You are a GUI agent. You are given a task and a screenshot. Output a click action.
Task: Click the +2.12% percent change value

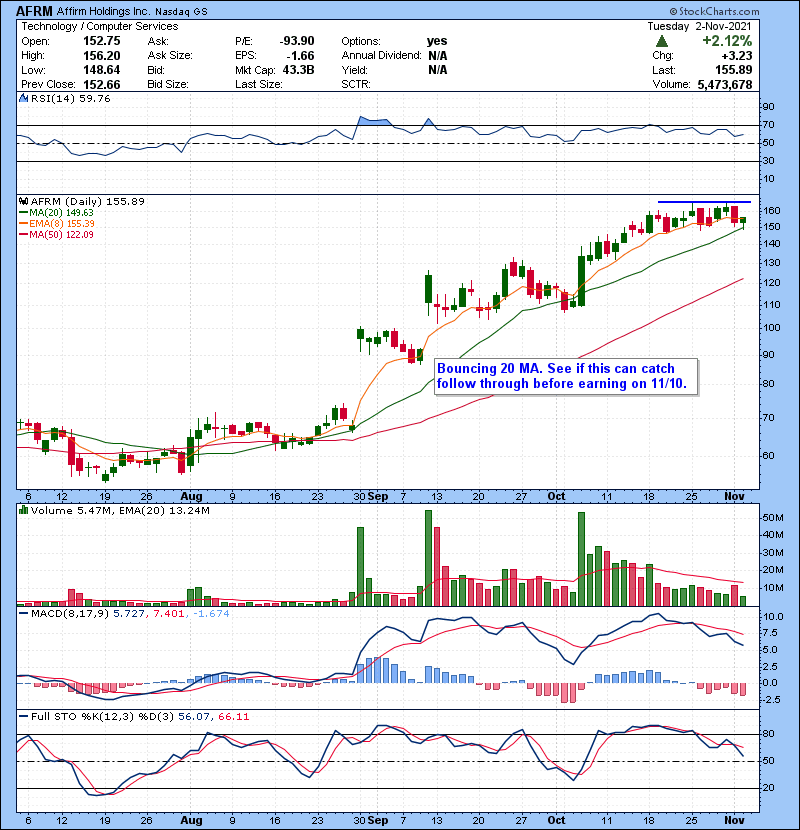(727, 41)
